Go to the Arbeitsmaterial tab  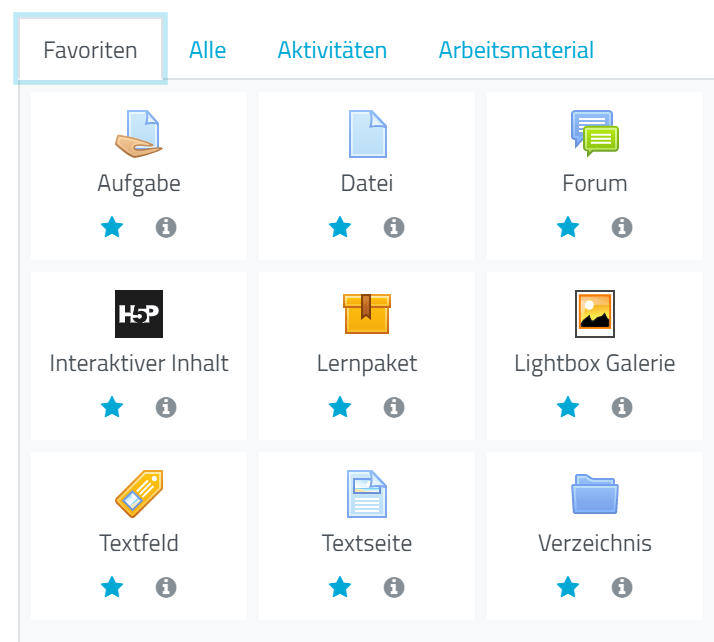(x=516, y=50)
